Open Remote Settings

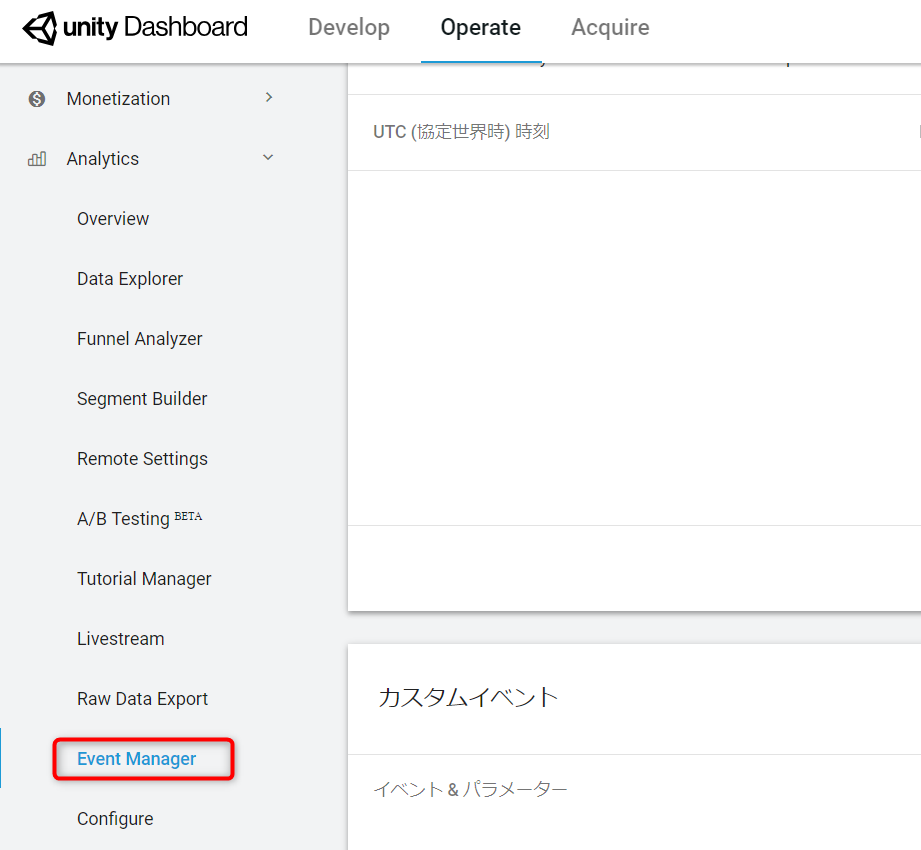coord(142,458)
